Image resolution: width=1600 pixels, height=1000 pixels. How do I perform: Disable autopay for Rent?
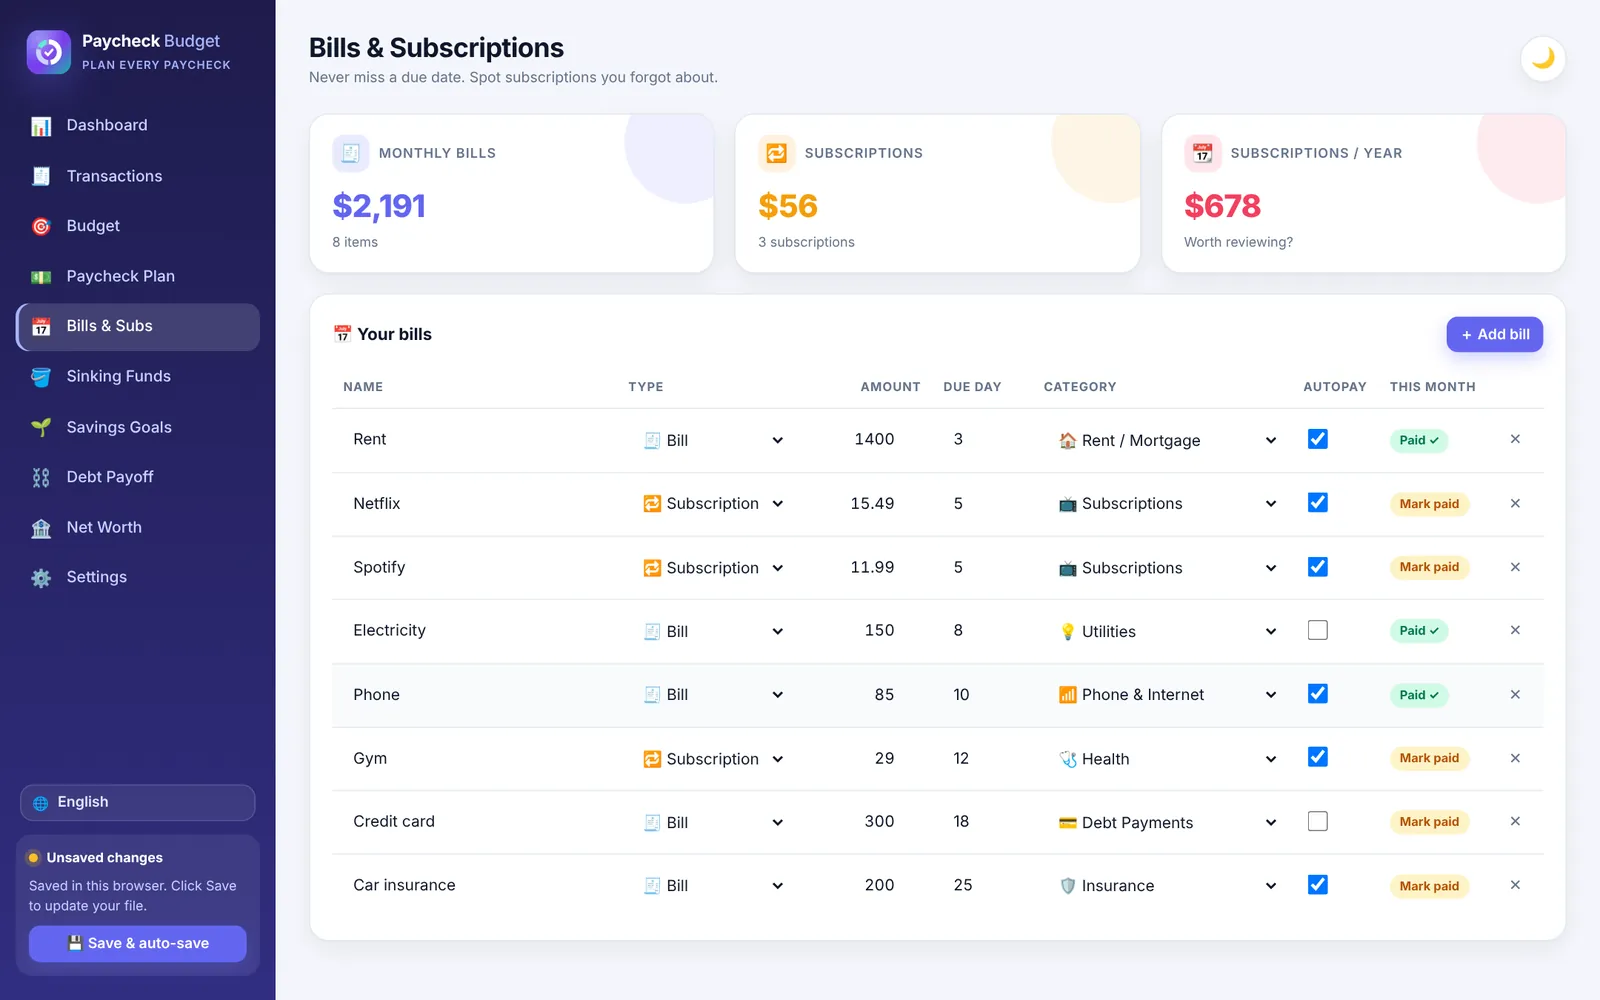click(x=1318, y=439)
